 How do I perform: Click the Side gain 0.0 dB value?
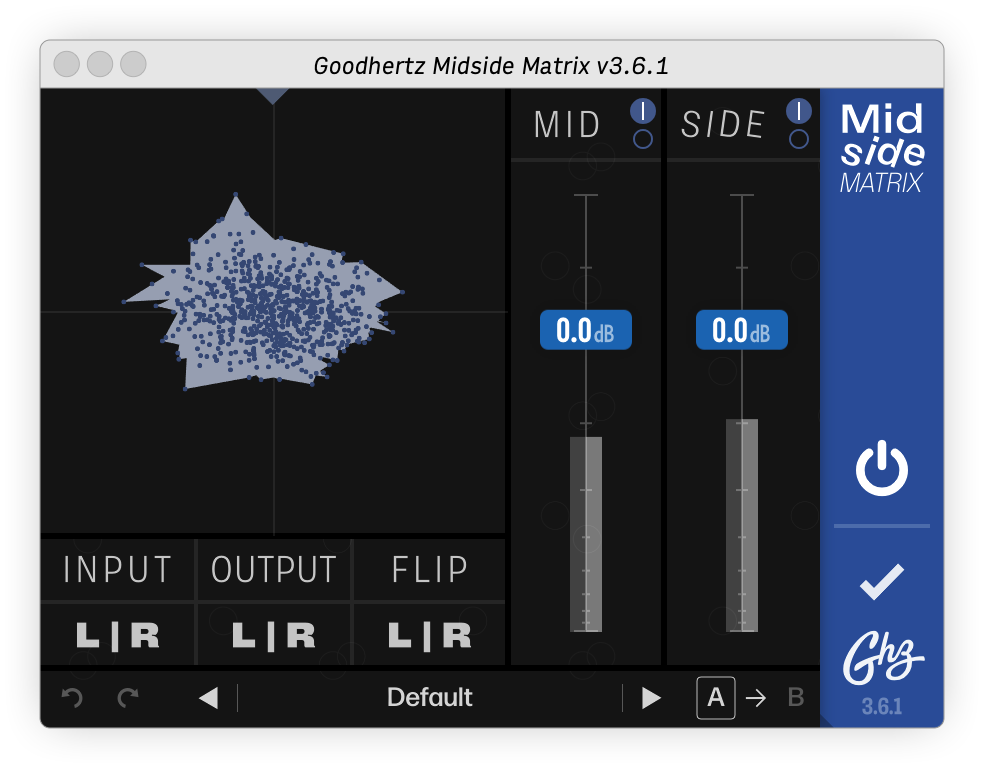coord(742,329)
